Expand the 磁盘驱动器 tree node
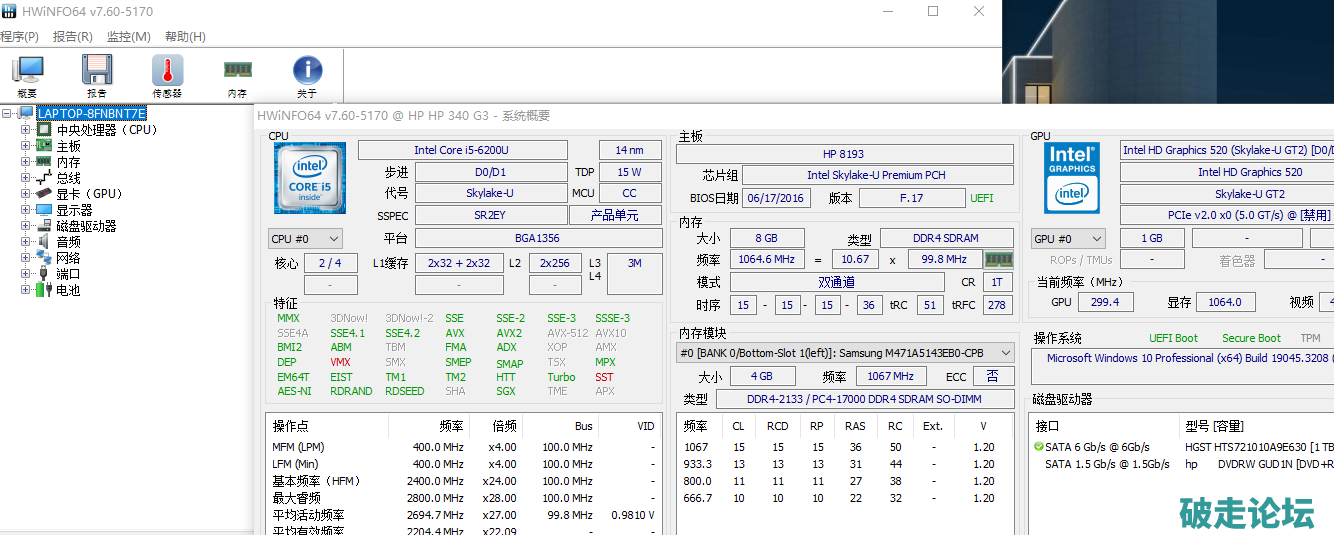The width and height of the screenshot is (1334, 535). pos(26,226)
